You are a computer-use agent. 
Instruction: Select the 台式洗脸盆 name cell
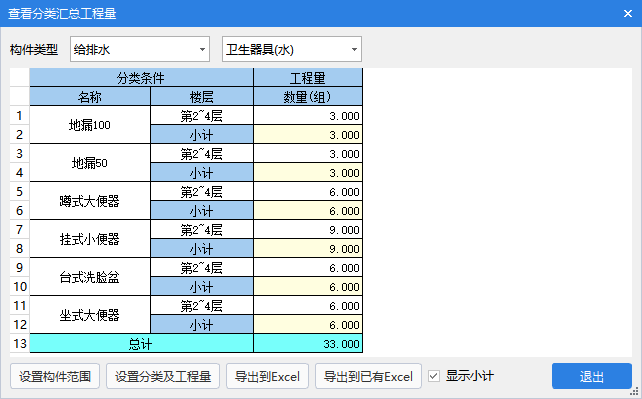coord(90,277)
